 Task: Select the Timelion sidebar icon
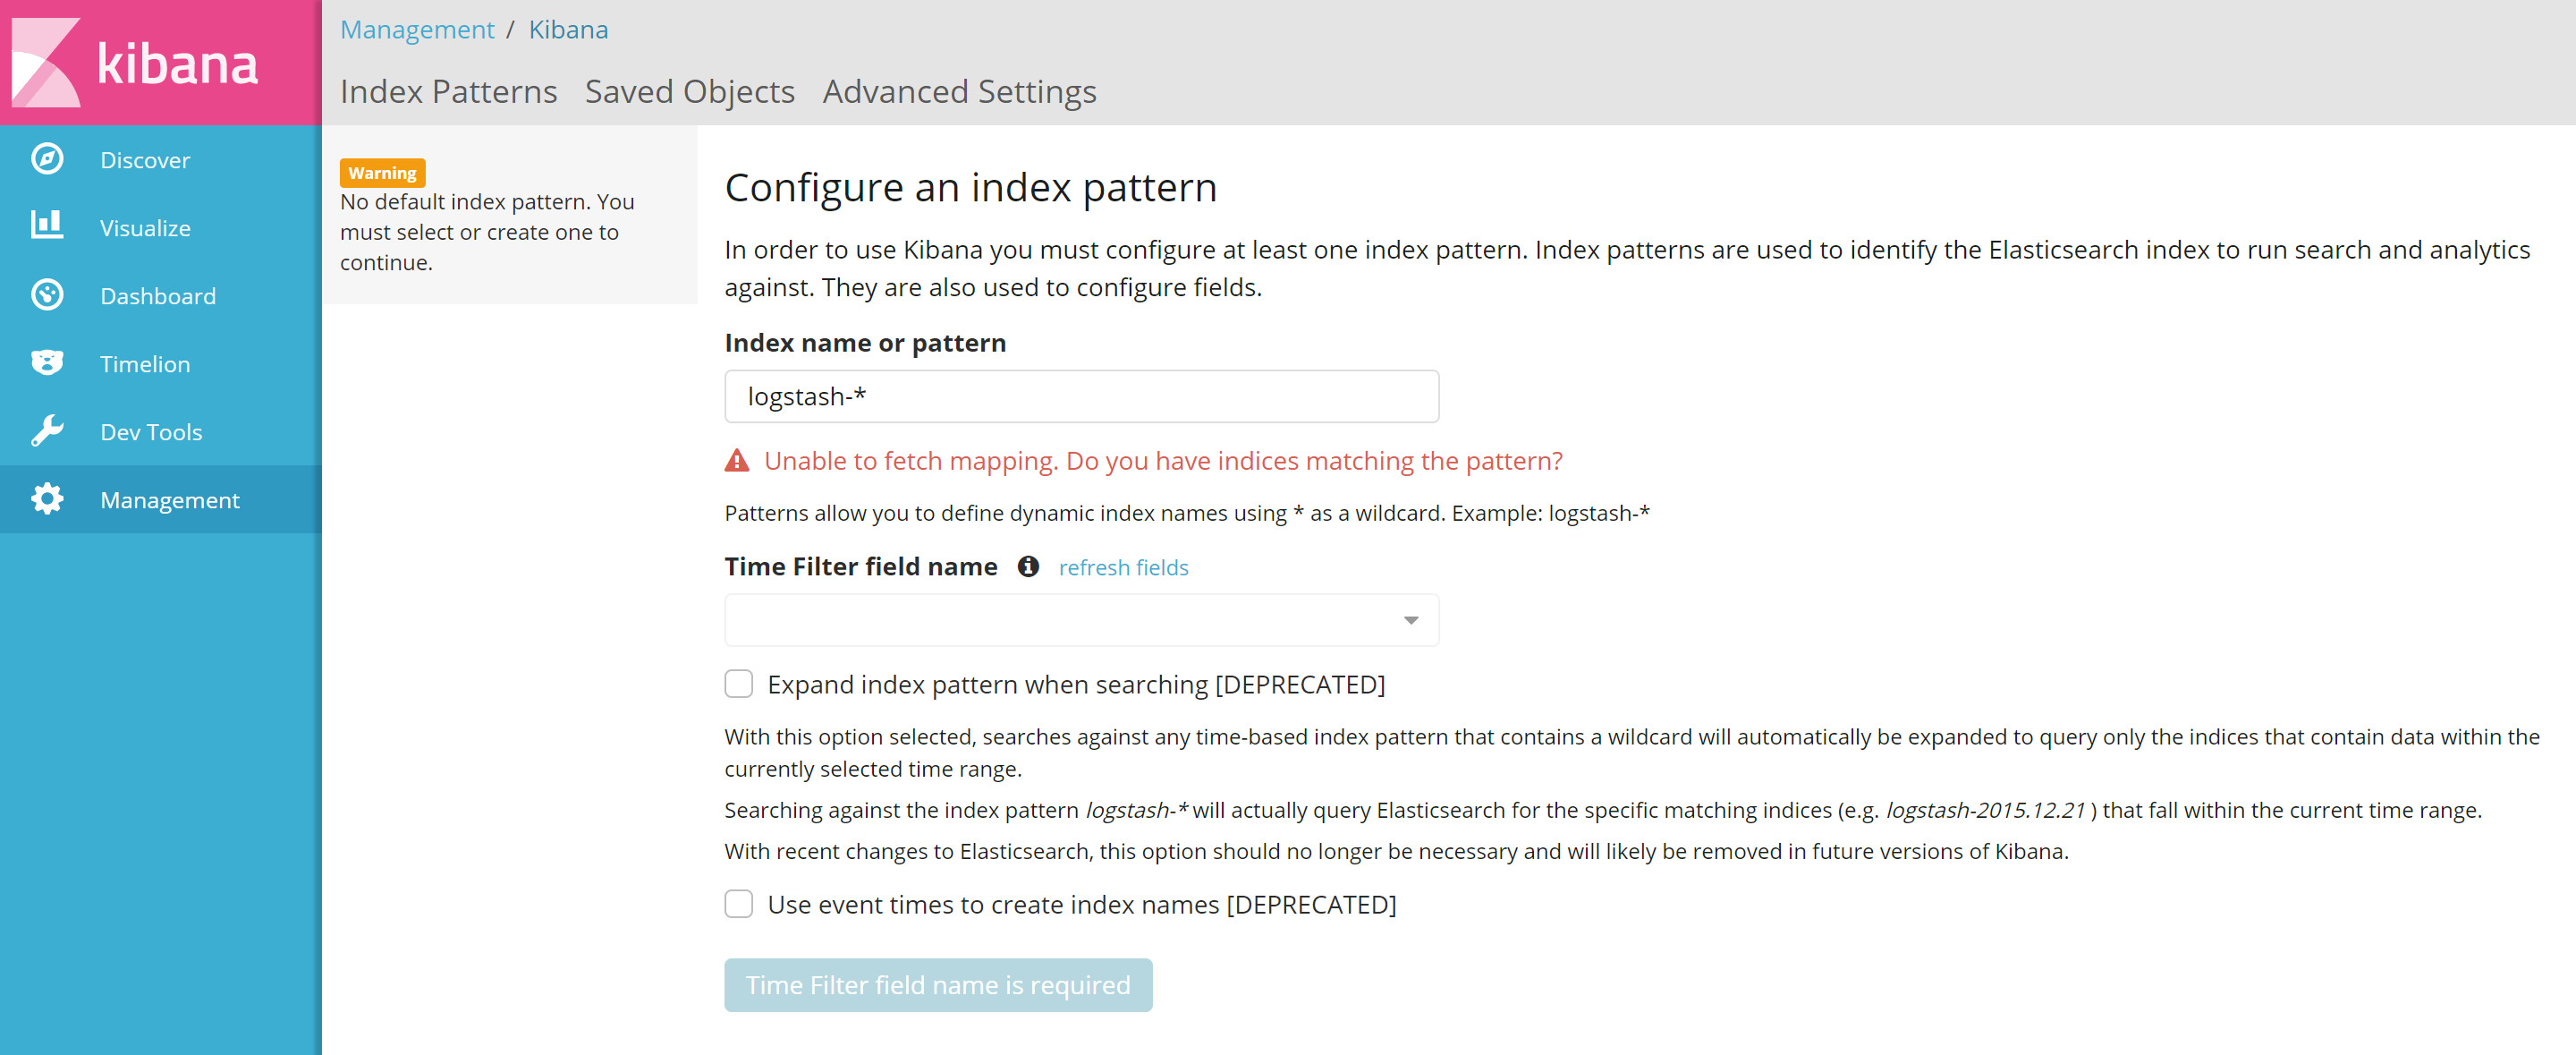[47, 363]
